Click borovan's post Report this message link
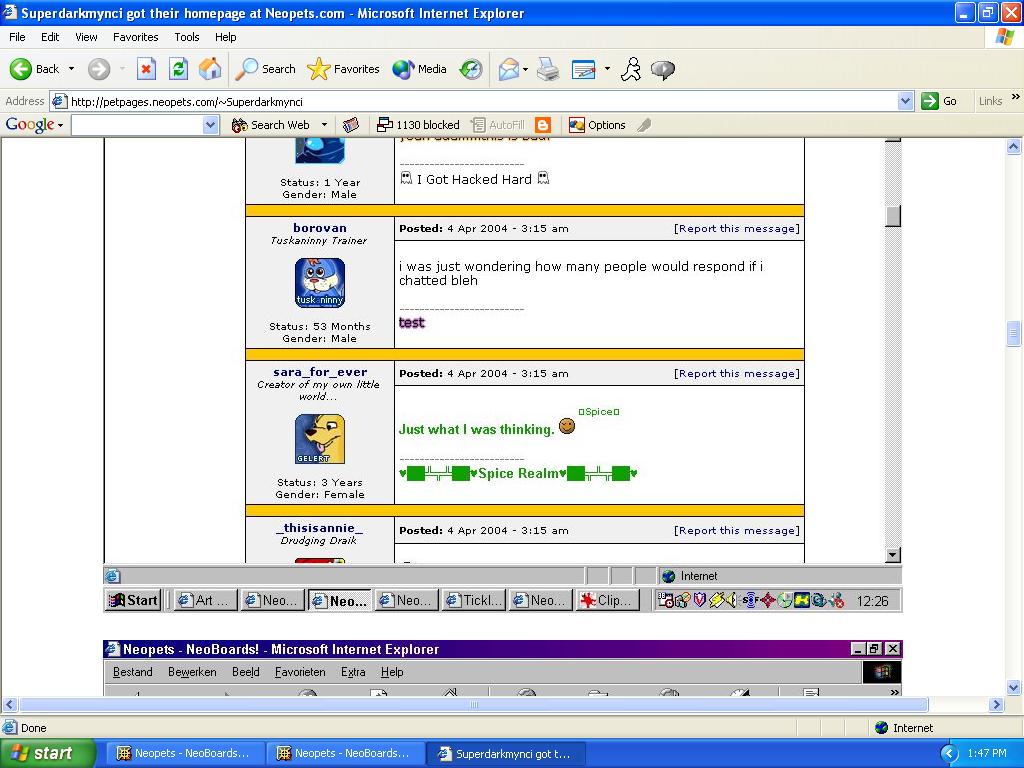The width and height of the screenshot is (1024, 768). click(x=737, y=229)
